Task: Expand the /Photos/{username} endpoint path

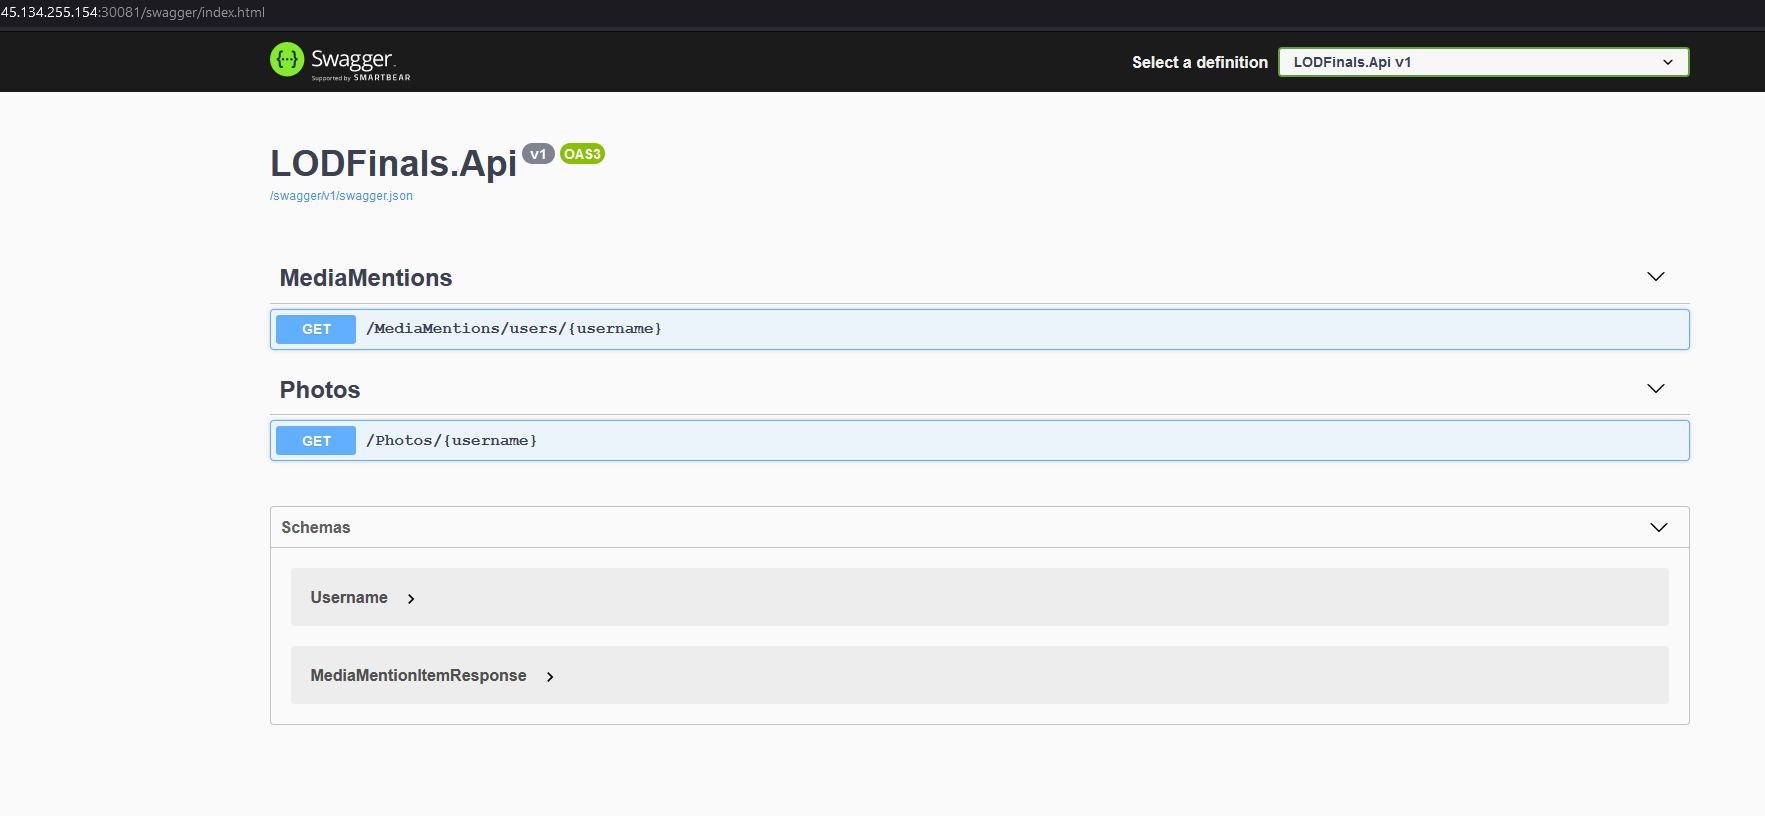Action: pos(451,441)
